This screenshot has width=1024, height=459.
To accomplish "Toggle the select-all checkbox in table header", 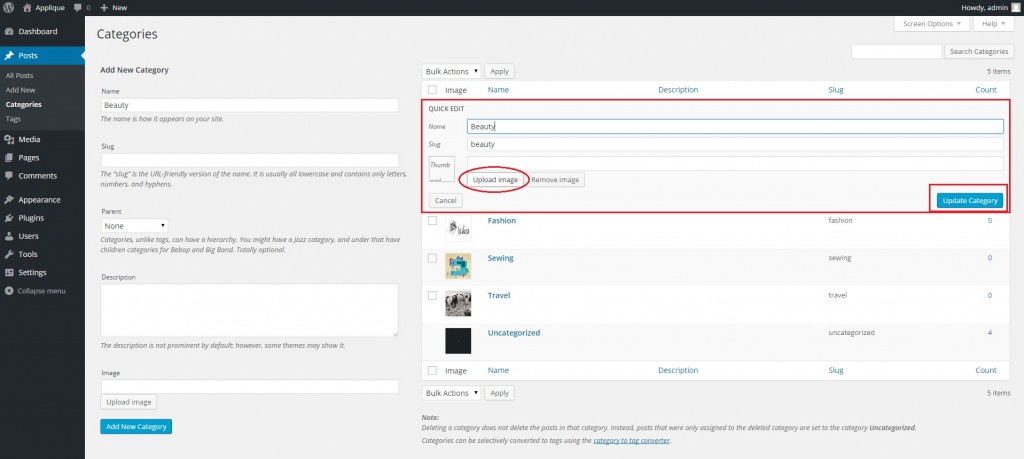I will click(432, 90).
